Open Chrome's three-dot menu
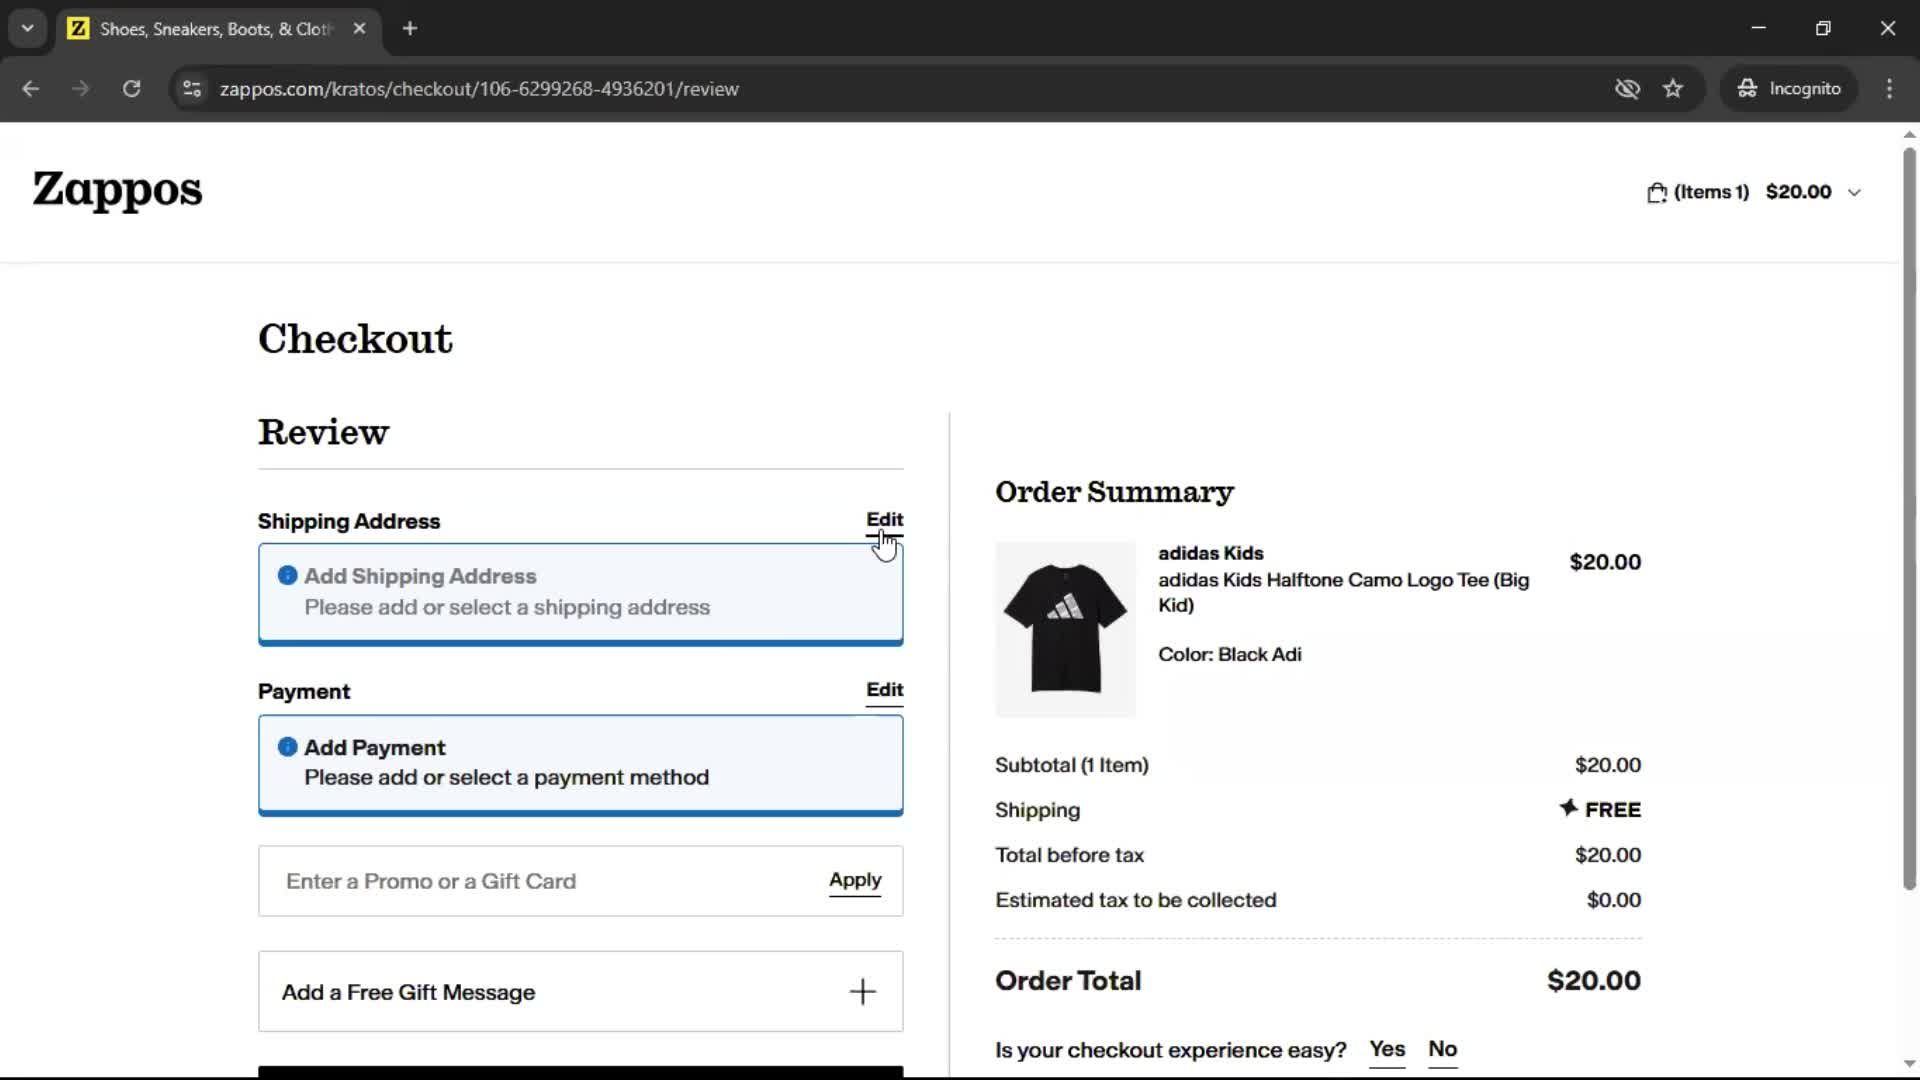The width and height of the screenshot is (1920, 1080). tap(1889, 89)
